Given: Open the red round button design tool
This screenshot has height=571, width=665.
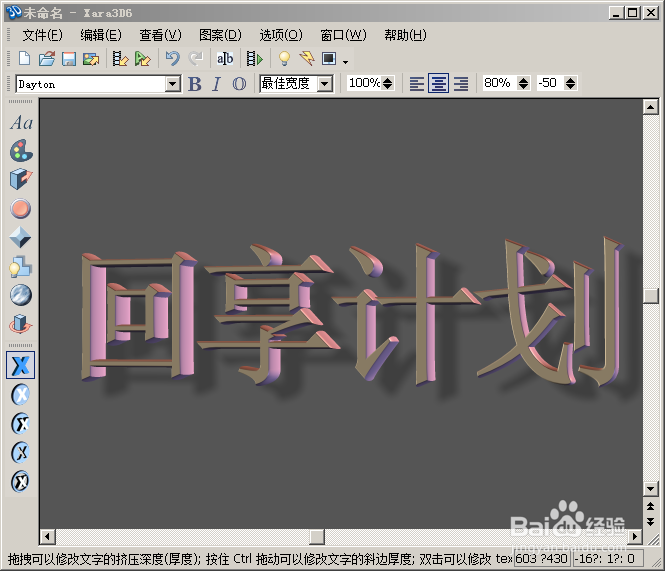Looking at the screenshot, I should click(x=20, y=208).
